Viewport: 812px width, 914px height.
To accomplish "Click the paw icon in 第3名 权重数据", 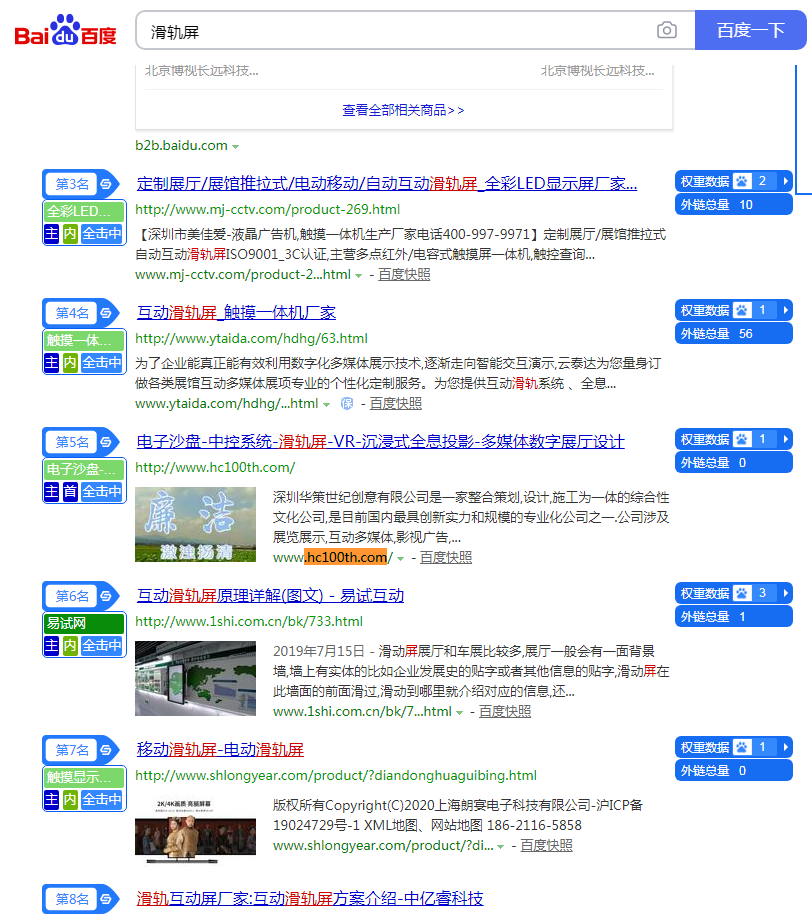I will [x=741, y=181].
